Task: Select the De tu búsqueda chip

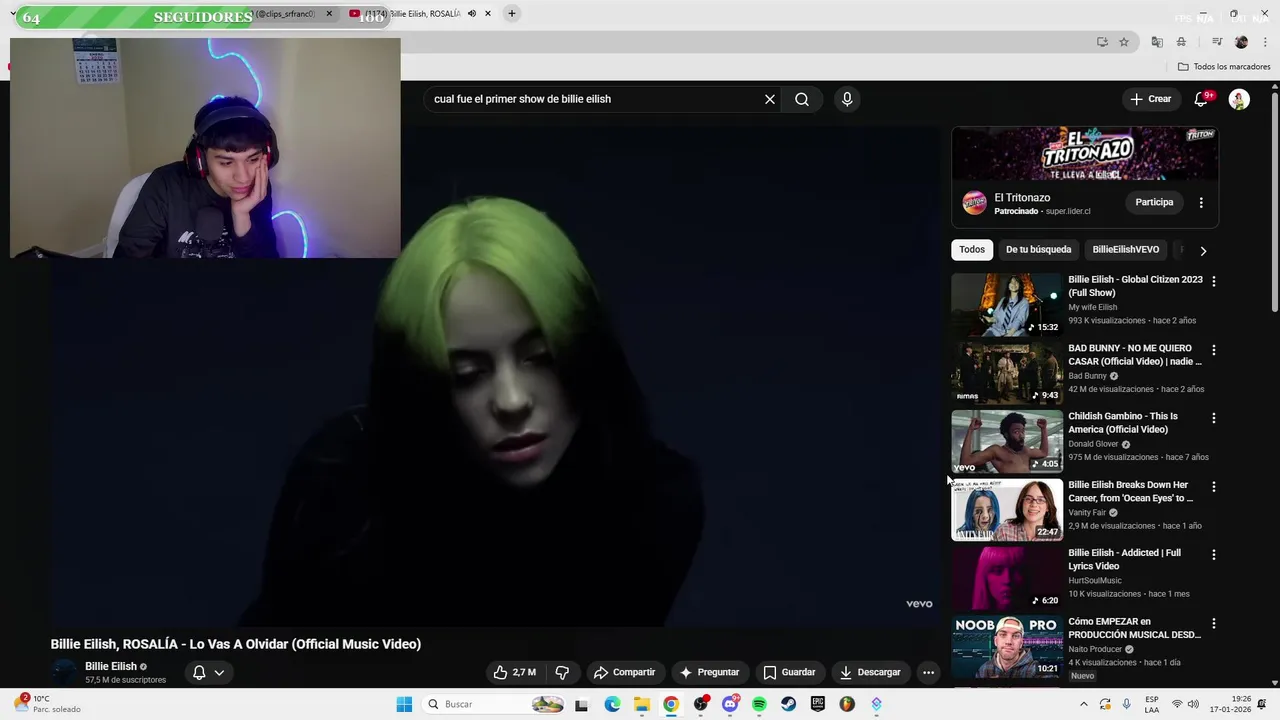Action: (x=1038, y=249)
